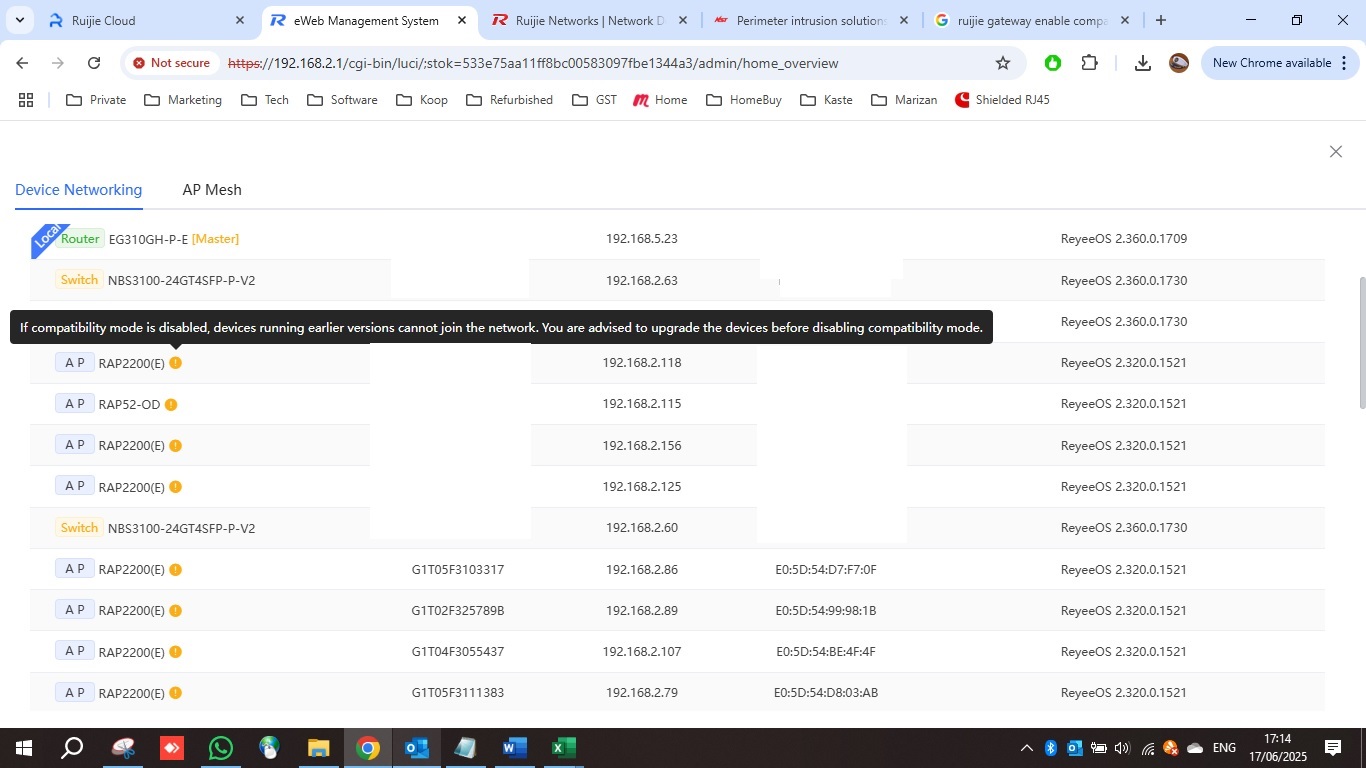Open the Marizan bookmarks folder
The image size is (1366, 768).
[x=904, y=100]
